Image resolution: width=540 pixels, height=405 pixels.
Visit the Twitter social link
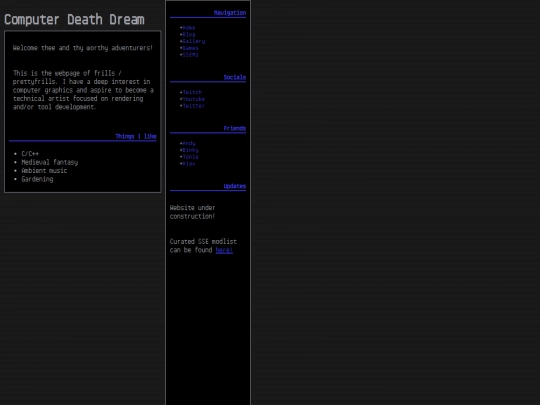[194, 106]
